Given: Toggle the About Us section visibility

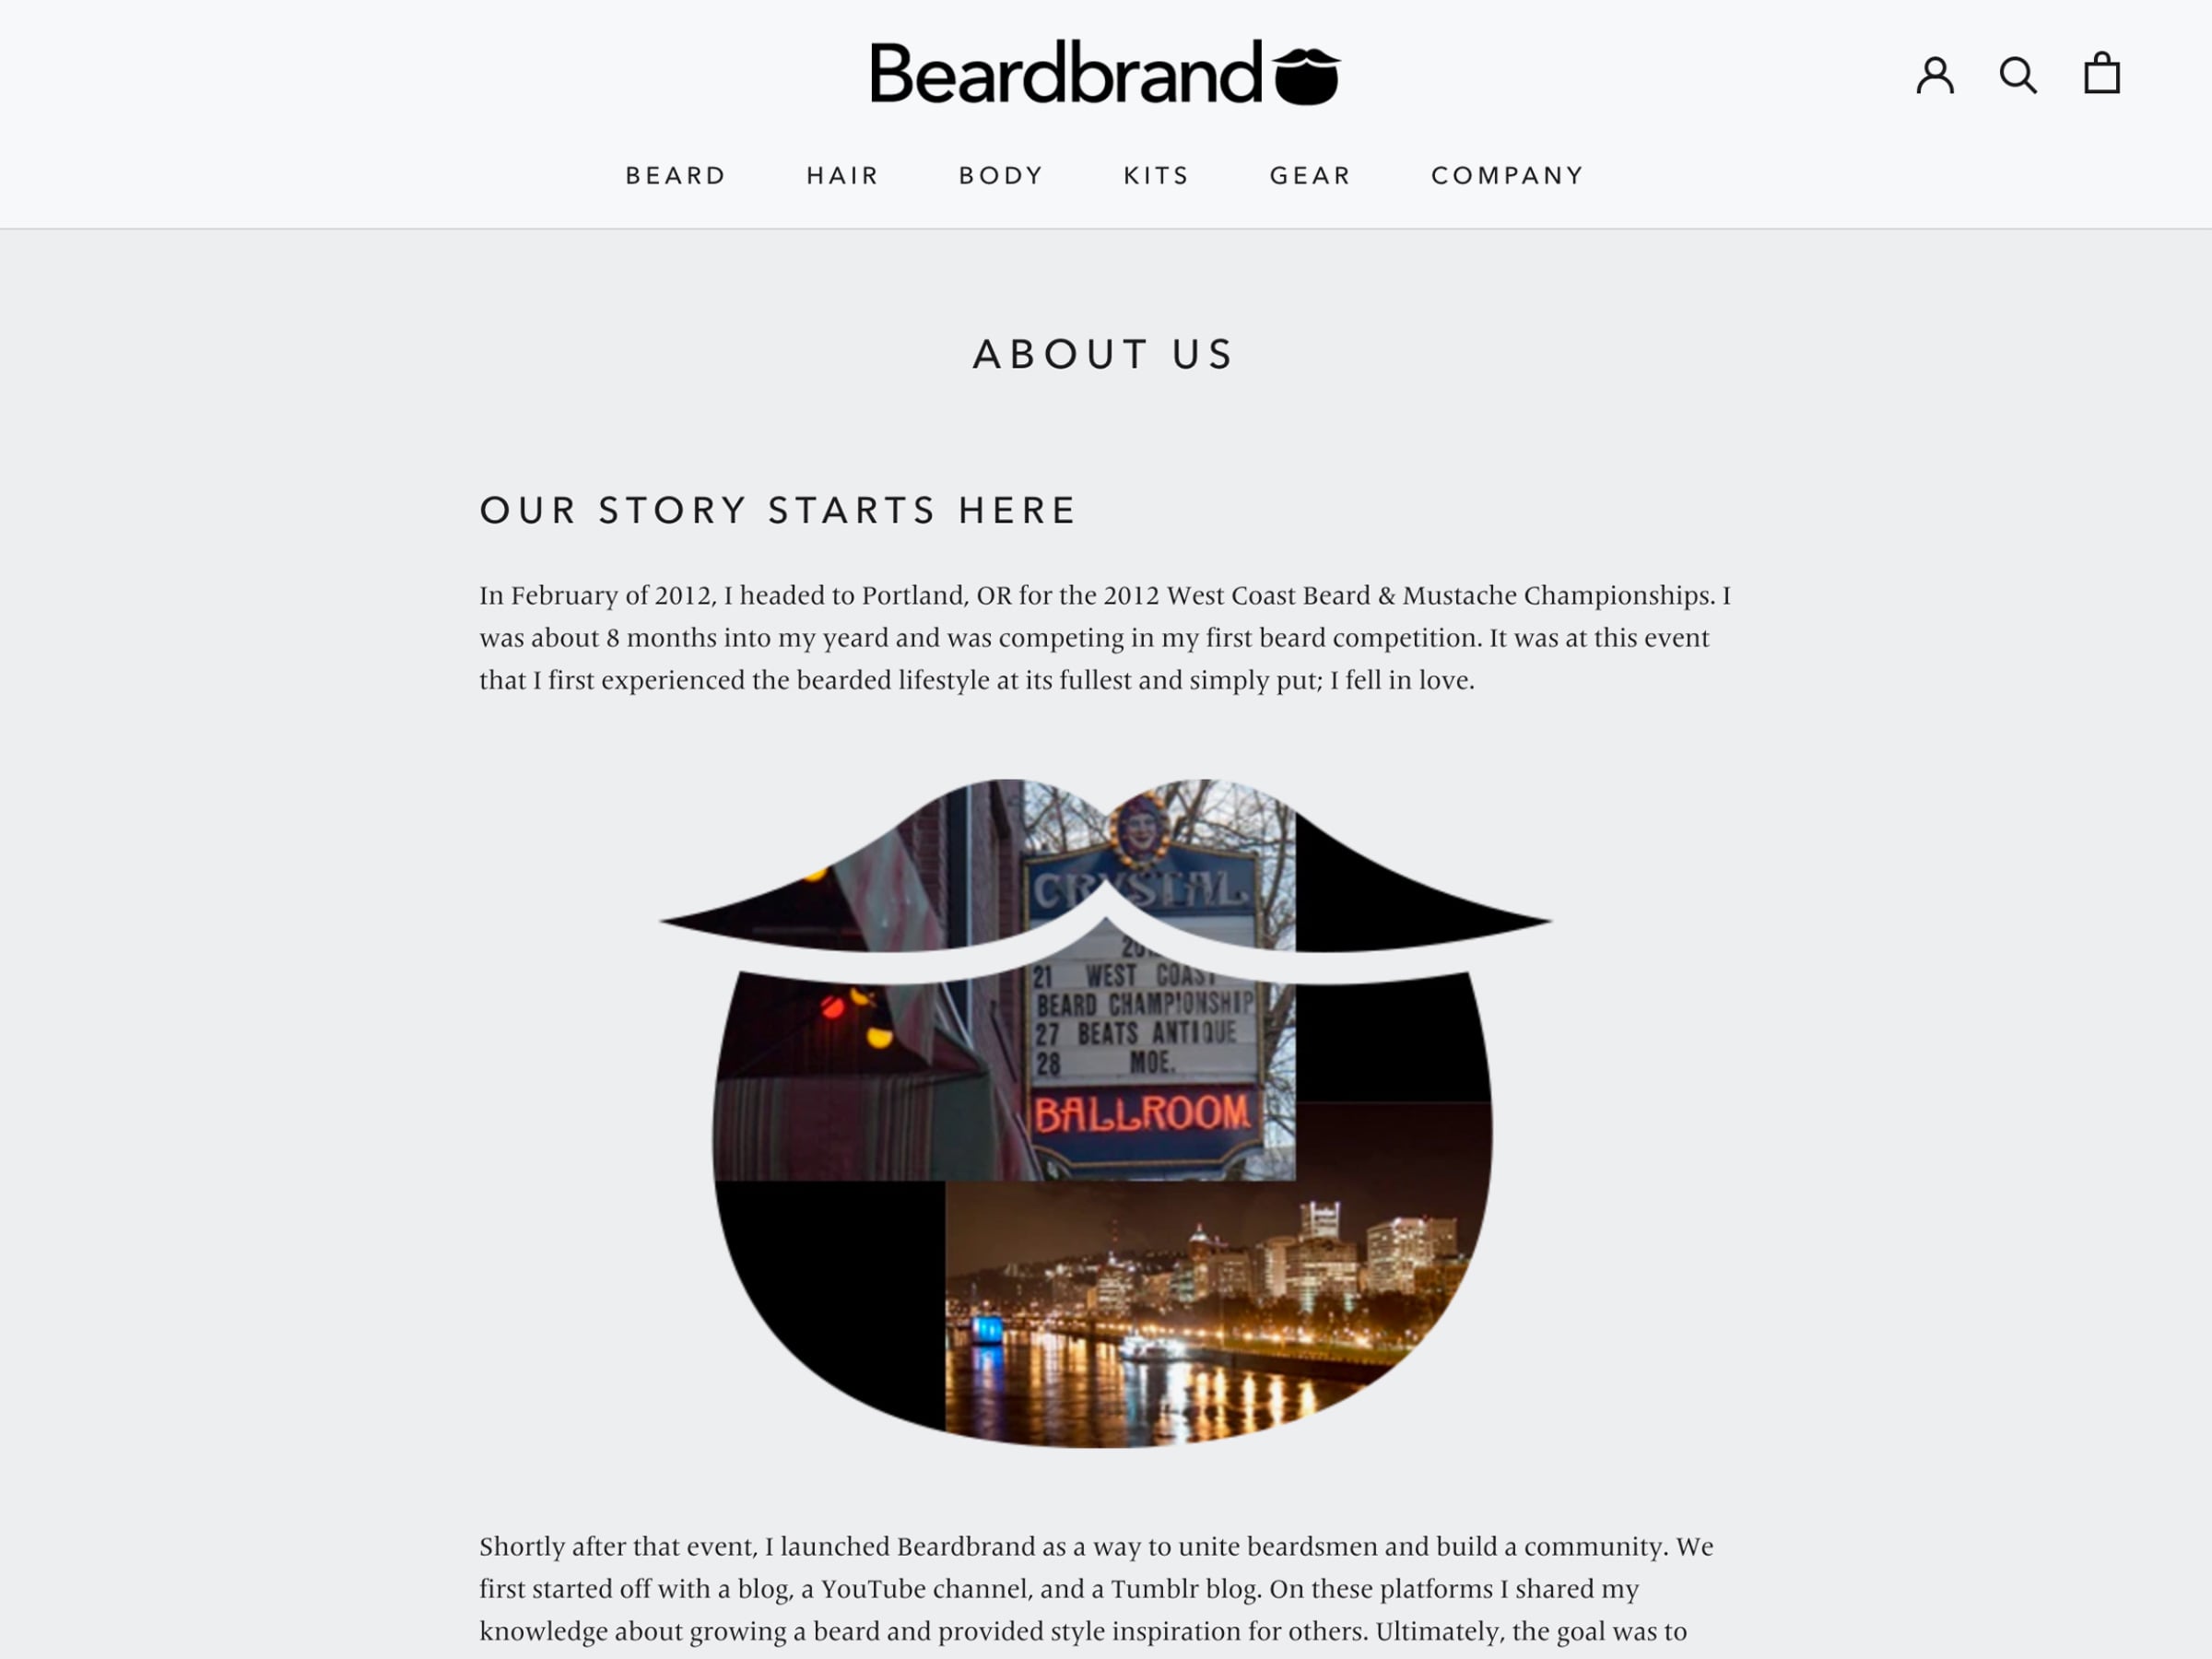Looking at the screenshot, I should (1104, 354).
